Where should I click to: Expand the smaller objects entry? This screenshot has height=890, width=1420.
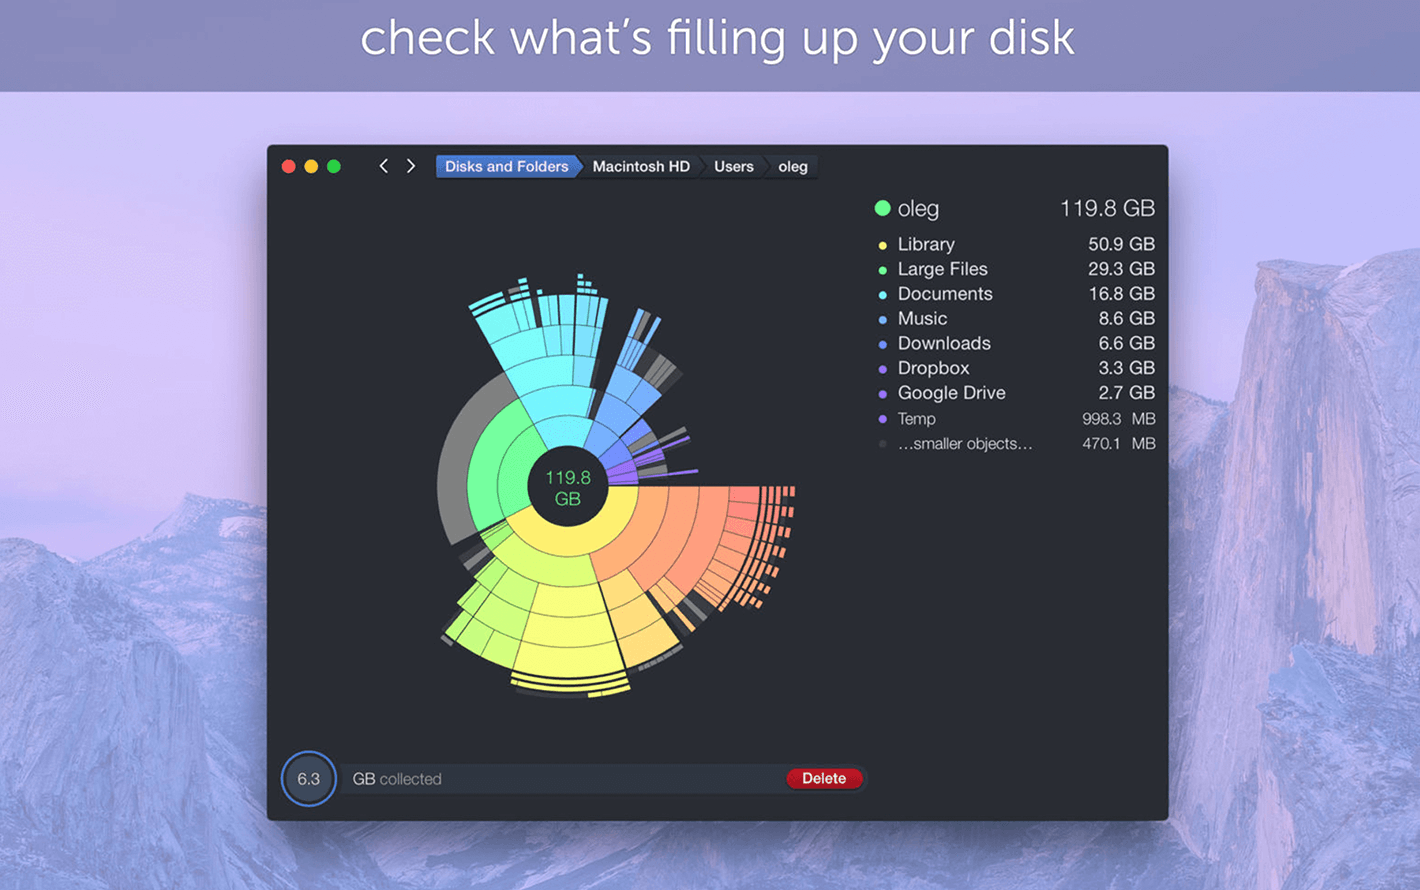point(1016,443)
